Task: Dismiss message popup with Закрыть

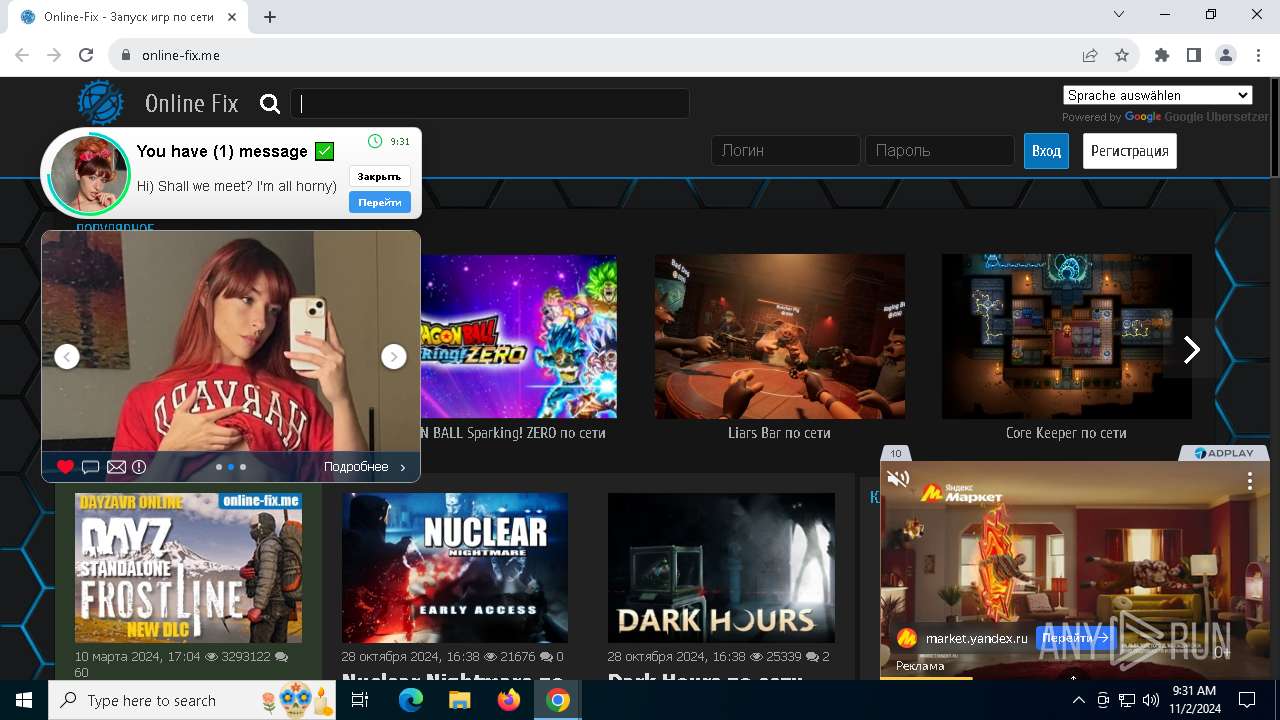Action: point(380,176)
